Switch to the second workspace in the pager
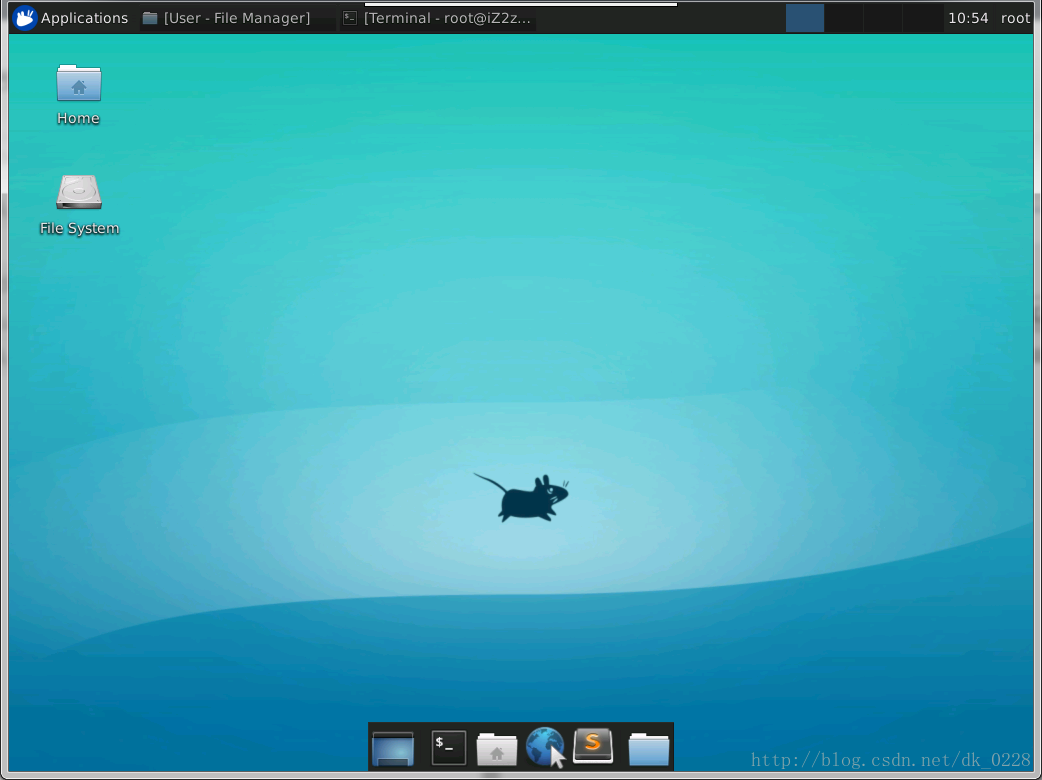The image size is (1042, 780). tap(844, 18)
